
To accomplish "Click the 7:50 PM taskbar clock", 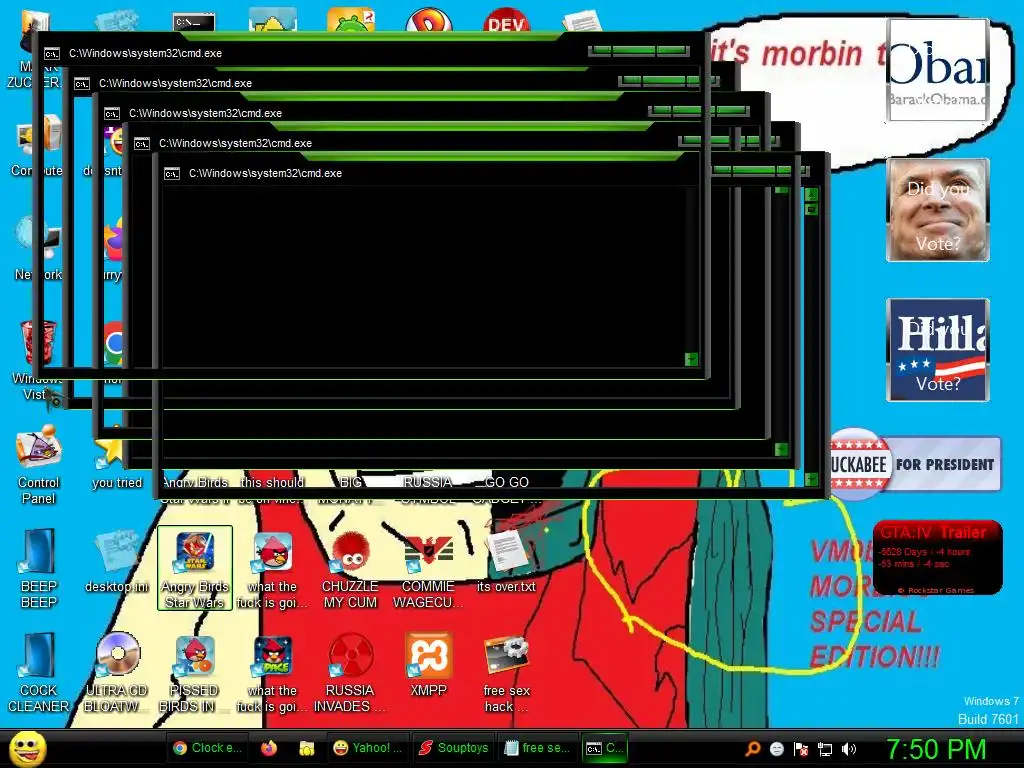I will (935, 749).
